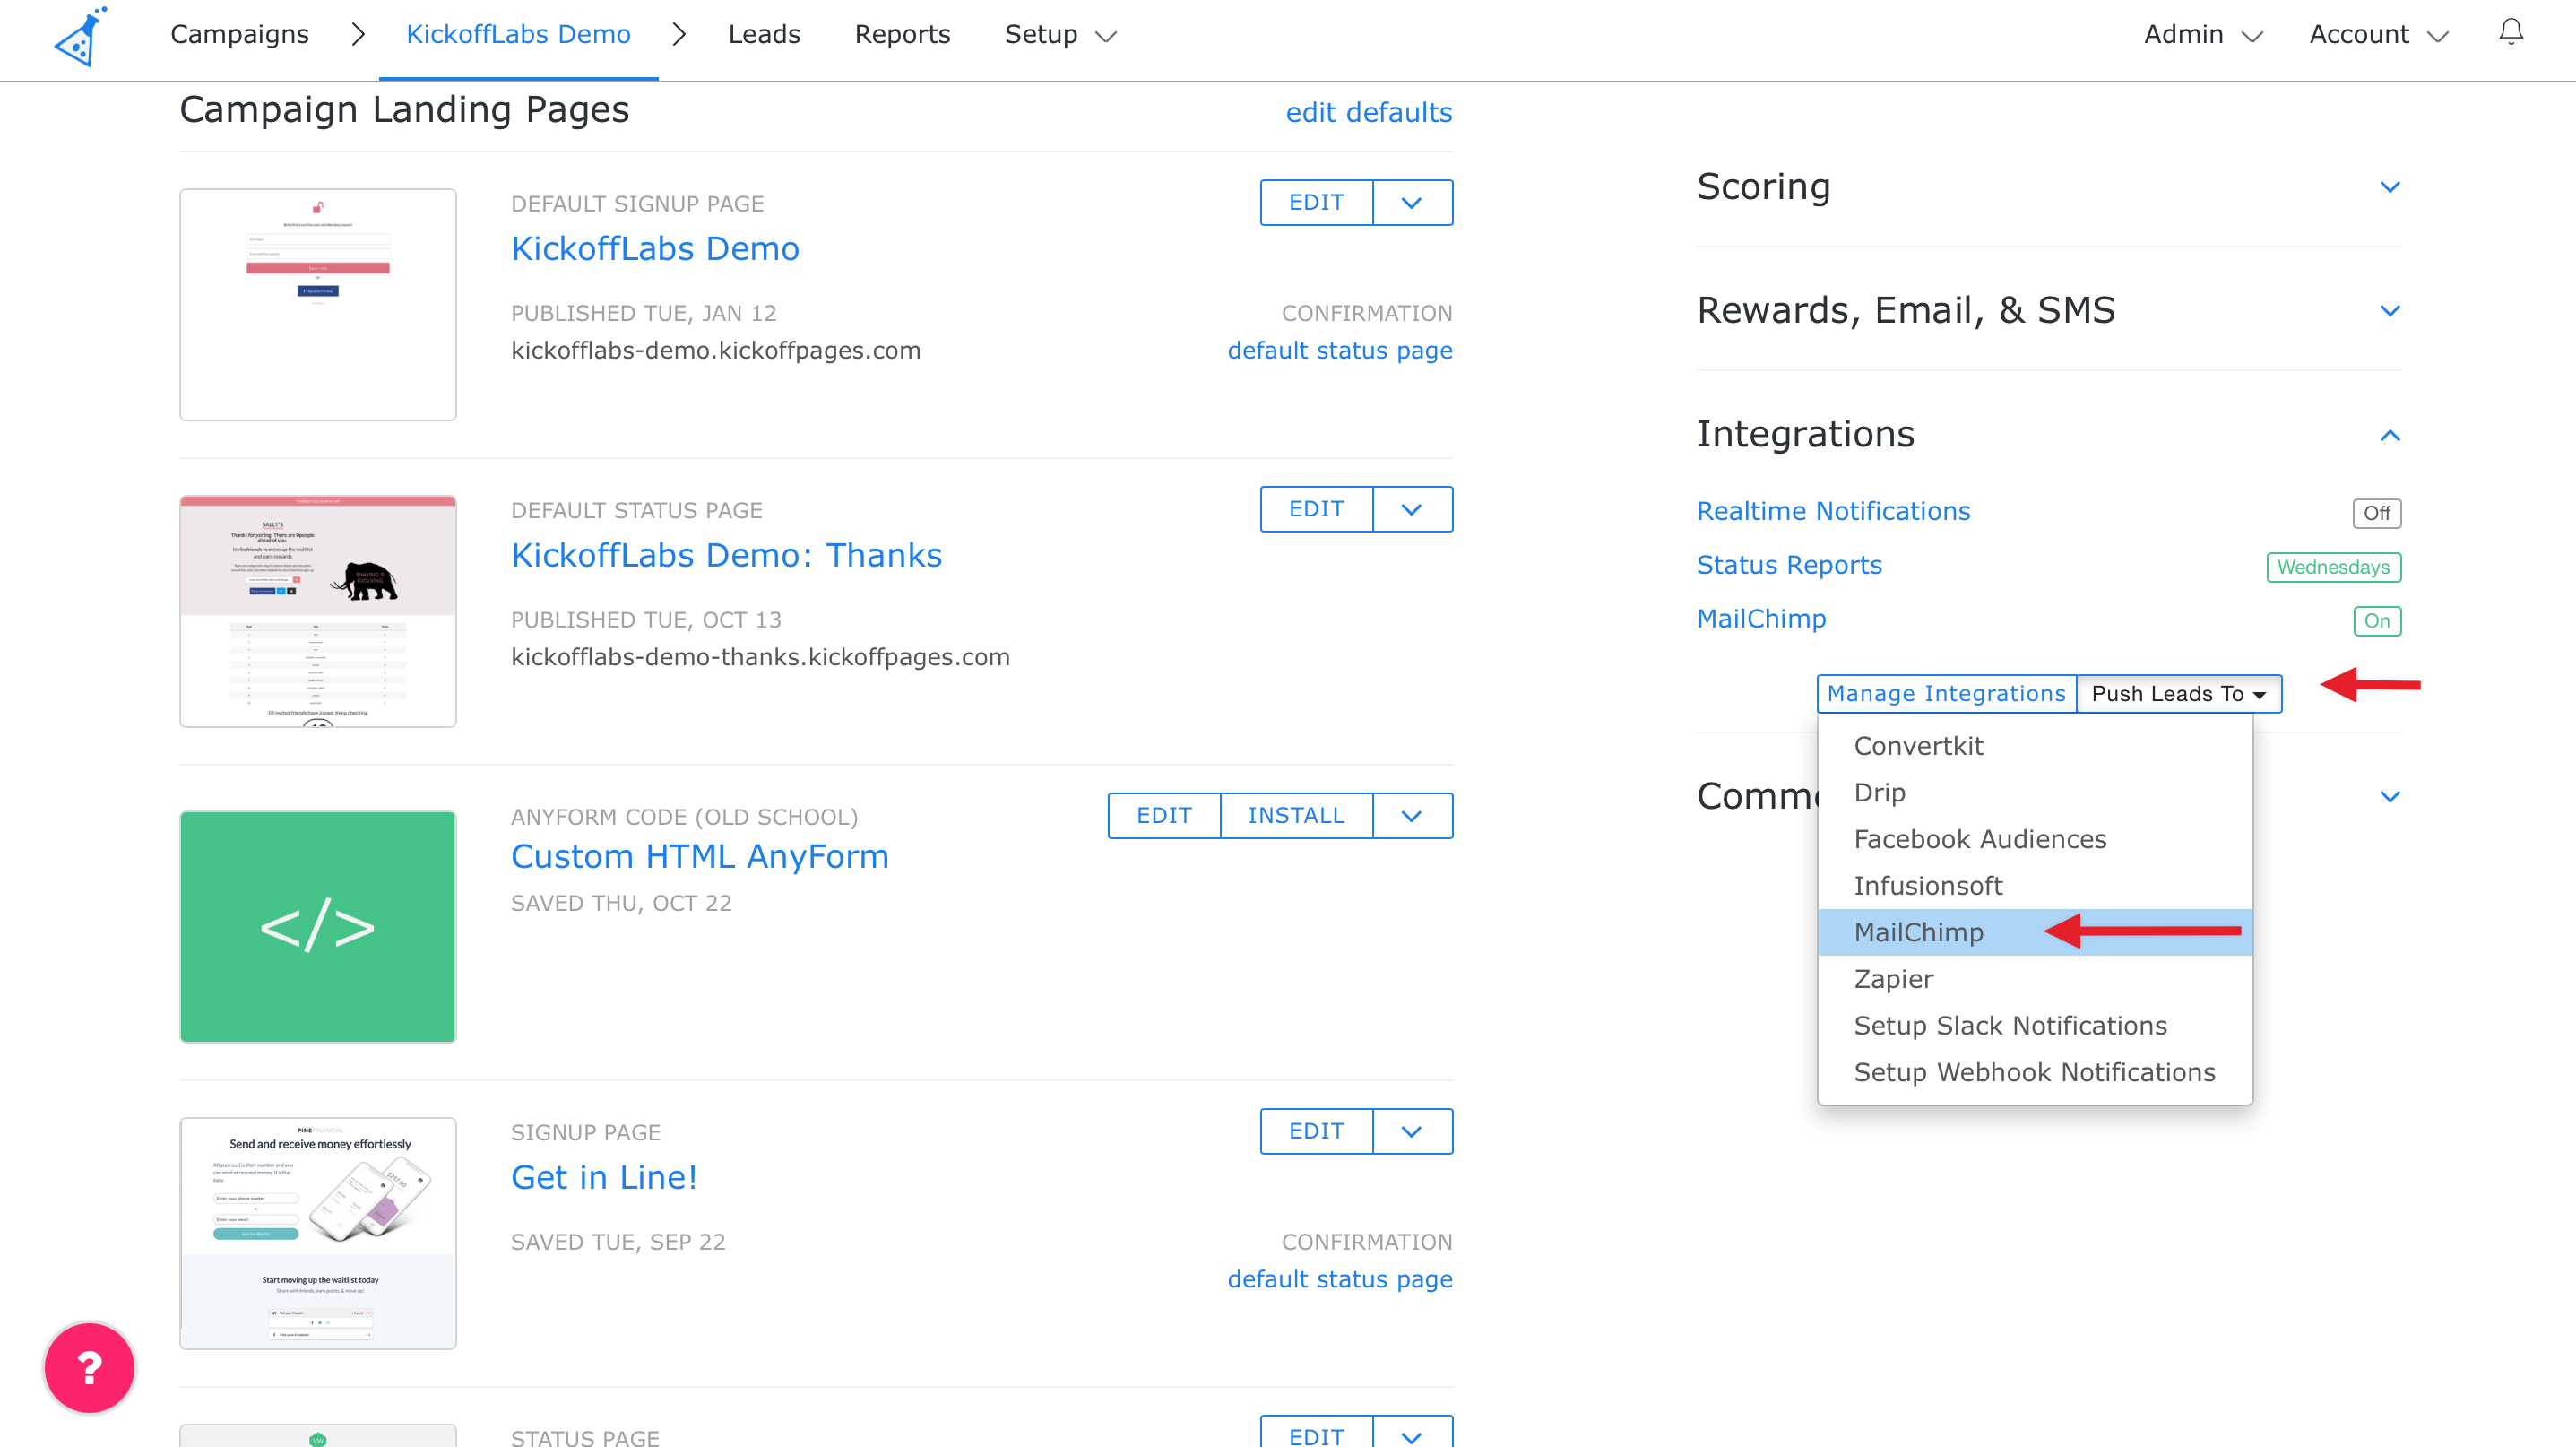Edit the KickoffLabs Demo: Thanks page

click(x=1316, y=509)
